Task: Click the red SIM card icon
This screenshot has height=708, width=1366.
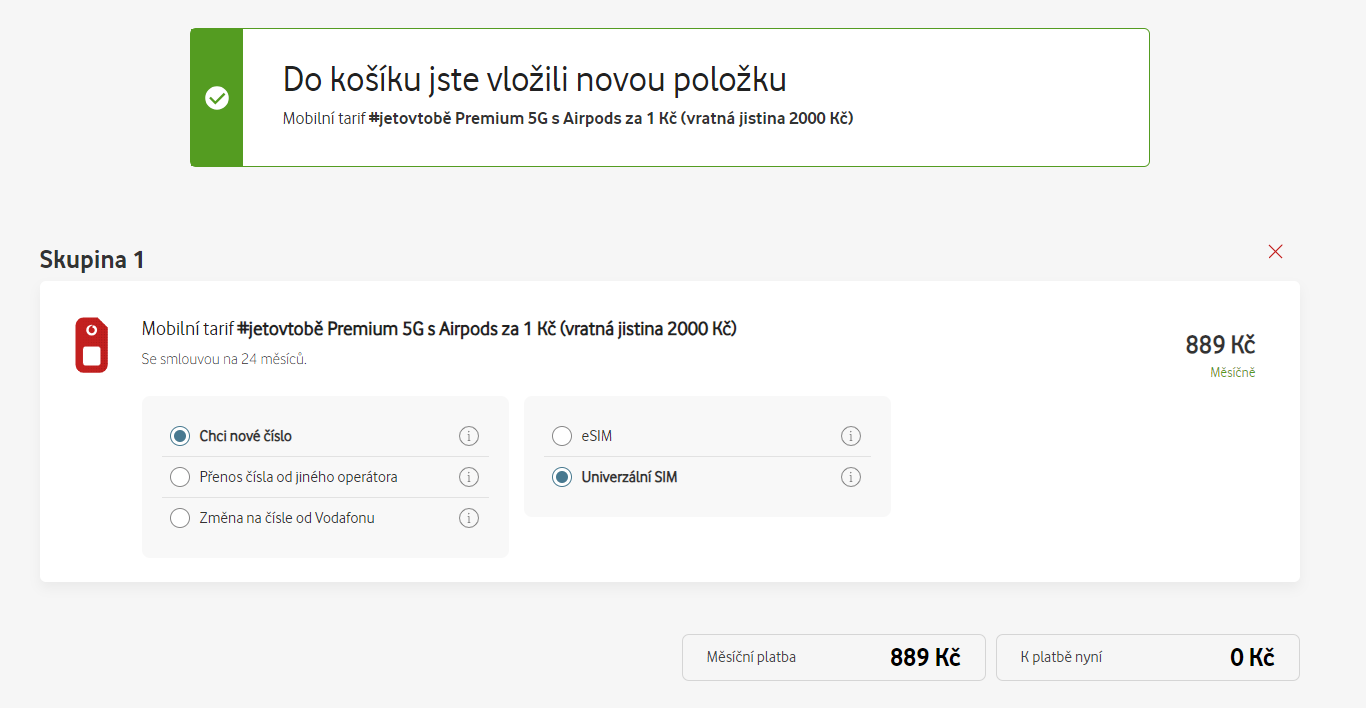Action: point(91,345)
